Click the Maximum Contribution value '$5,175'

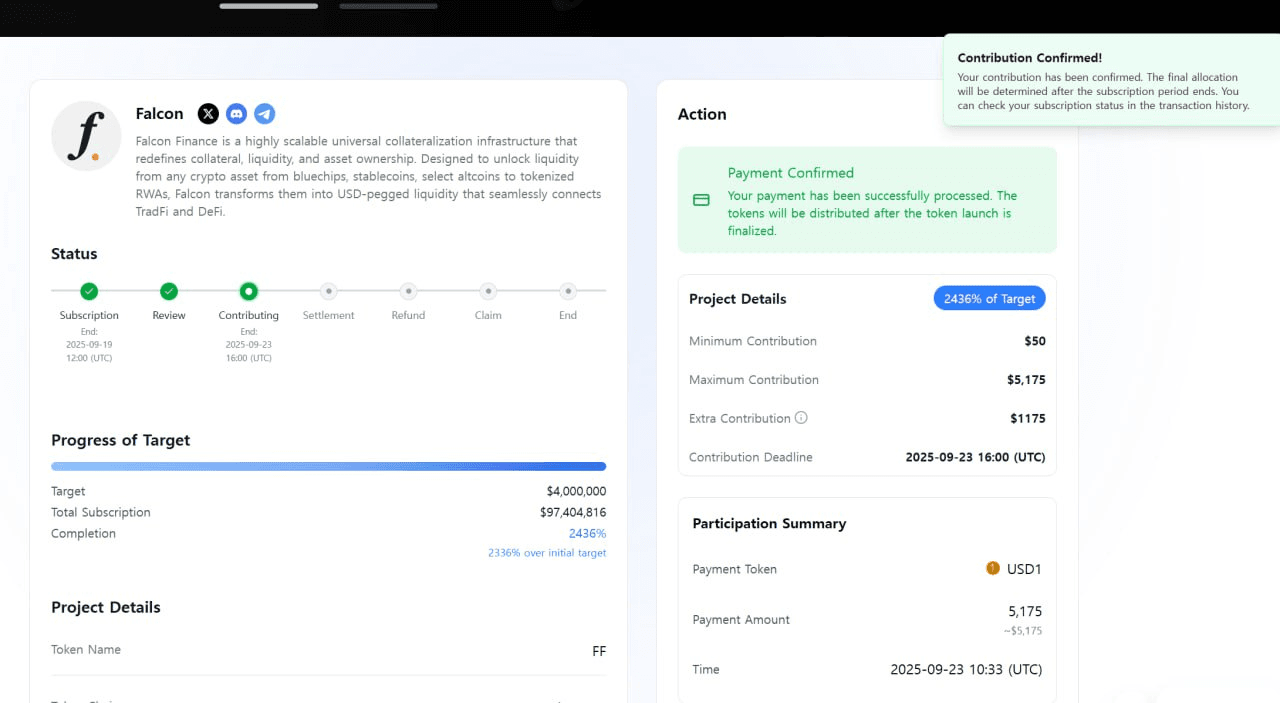1026,380
